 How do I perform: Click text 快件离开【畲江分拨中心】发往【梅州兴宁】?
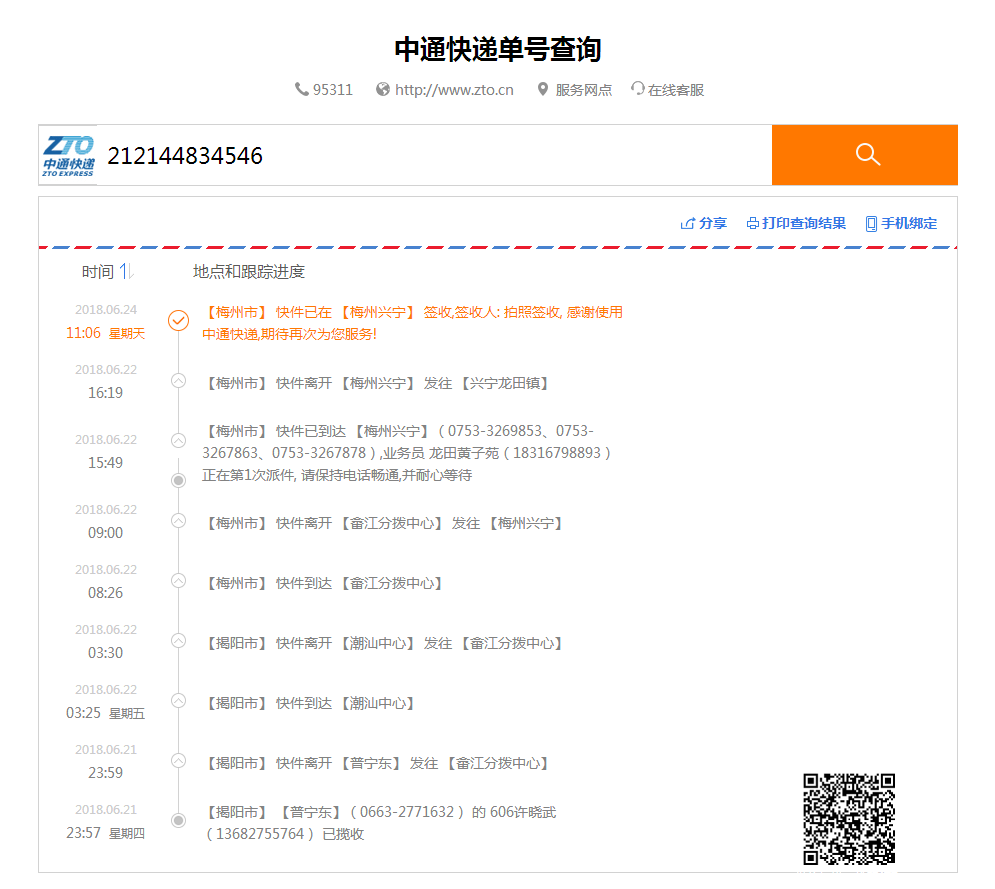(x=419, y=524)
